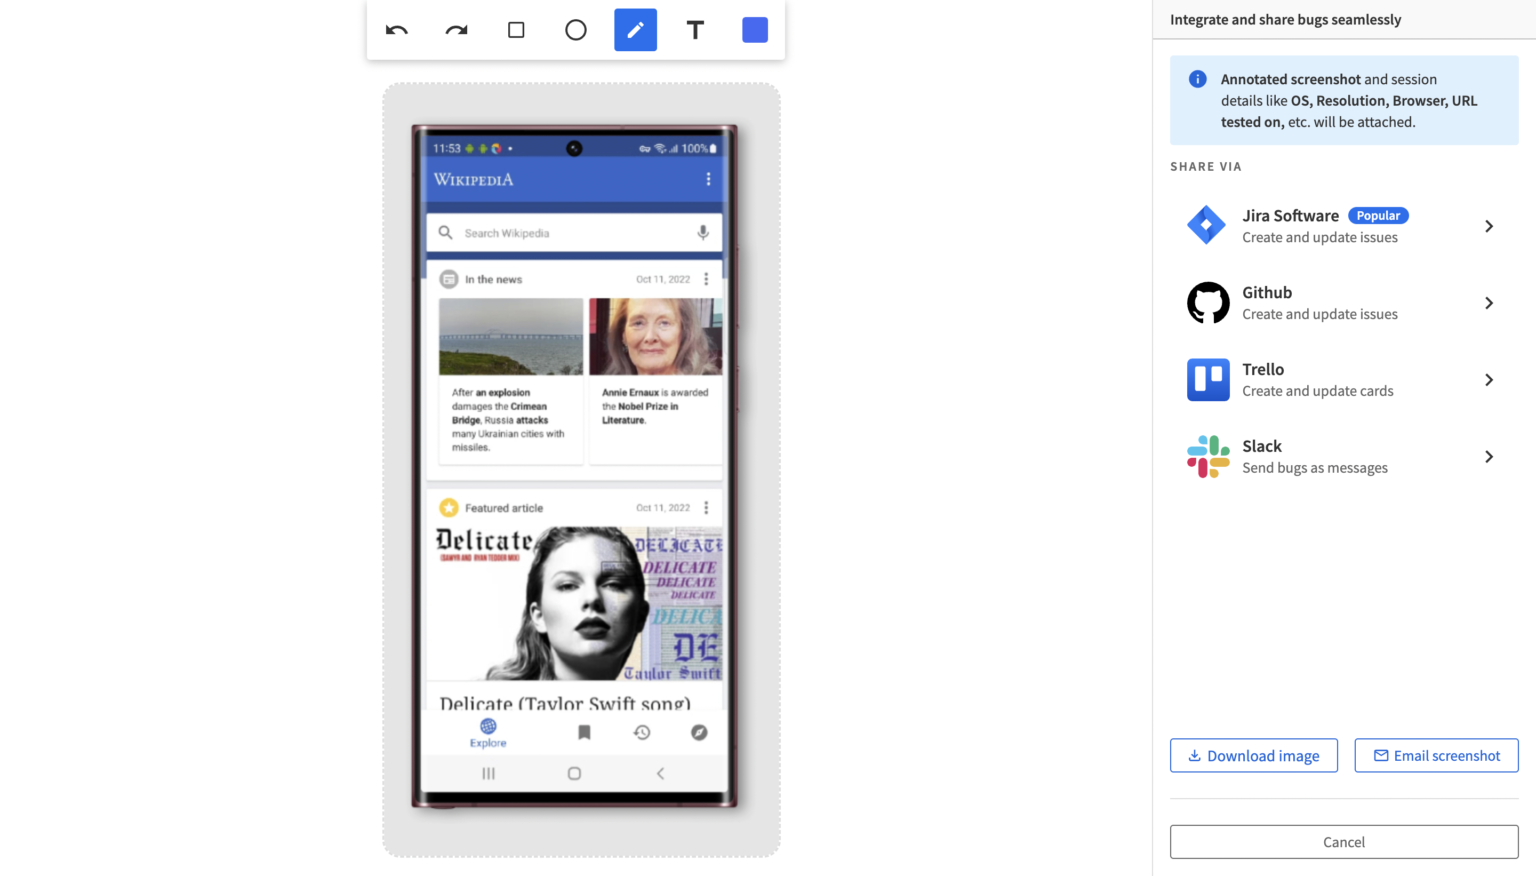Expand the Trello option chevron

click(x=1489, y=380)
